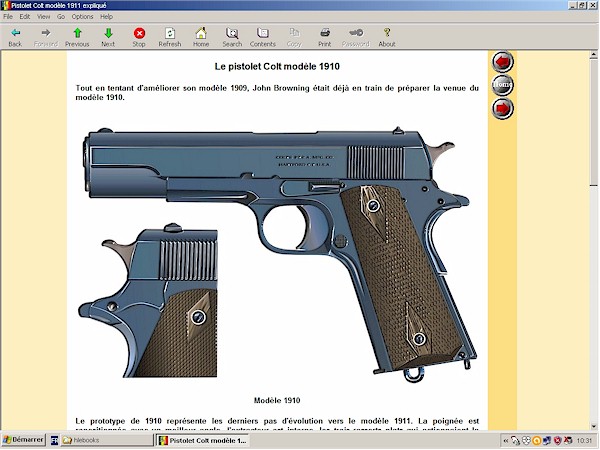This screenshot has width=600, height=450.
Task: Click the round grey Home button in sidebar
Action: 502,85
